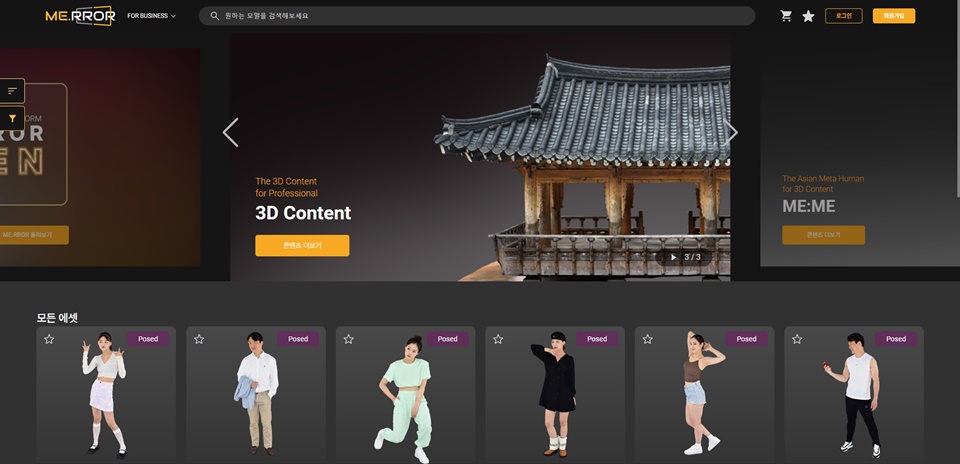The width and height of the screenshot is (960, 464).
Task: Star the model in mint green outfit
Action: (x=348, y=339)
